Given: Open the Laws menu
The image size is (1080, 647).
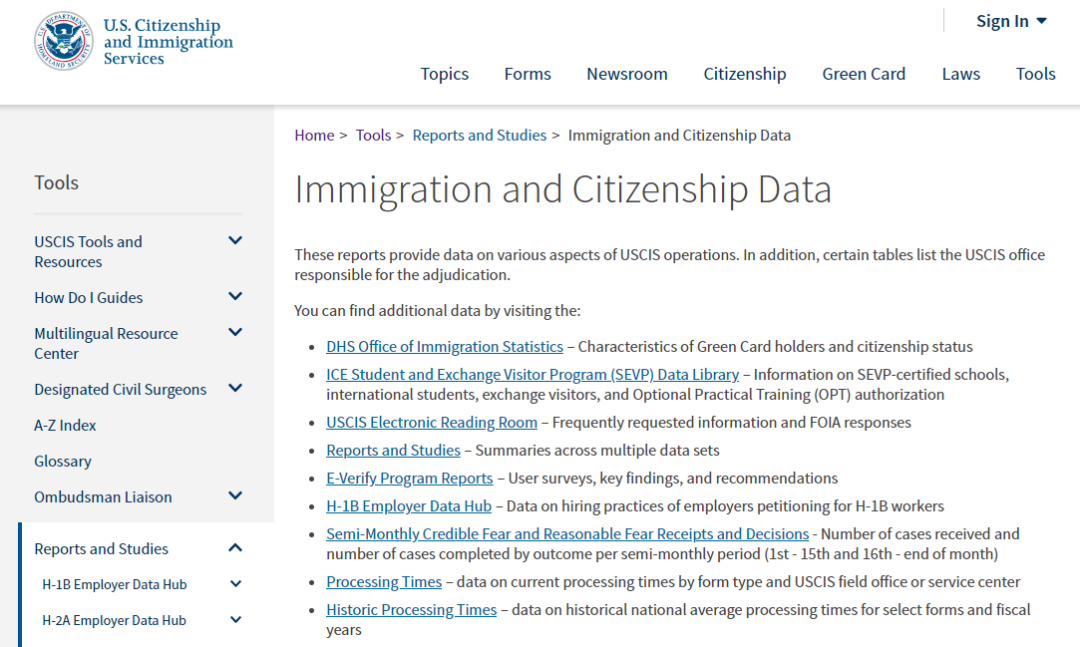Looking at the screenshot, I should pos(961,74).
